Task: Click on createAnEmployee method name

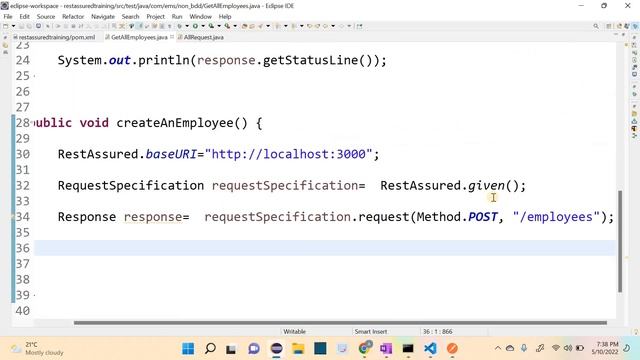Action: coord(175,123)
